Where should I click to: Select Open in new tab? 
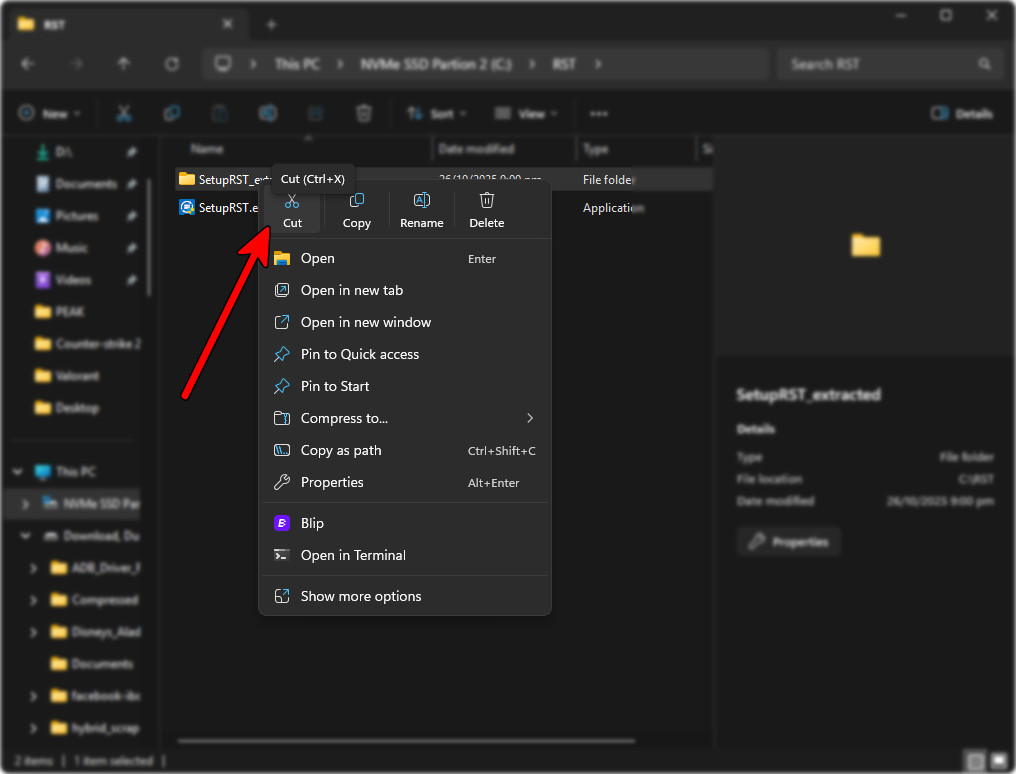[x=352, y=290]
